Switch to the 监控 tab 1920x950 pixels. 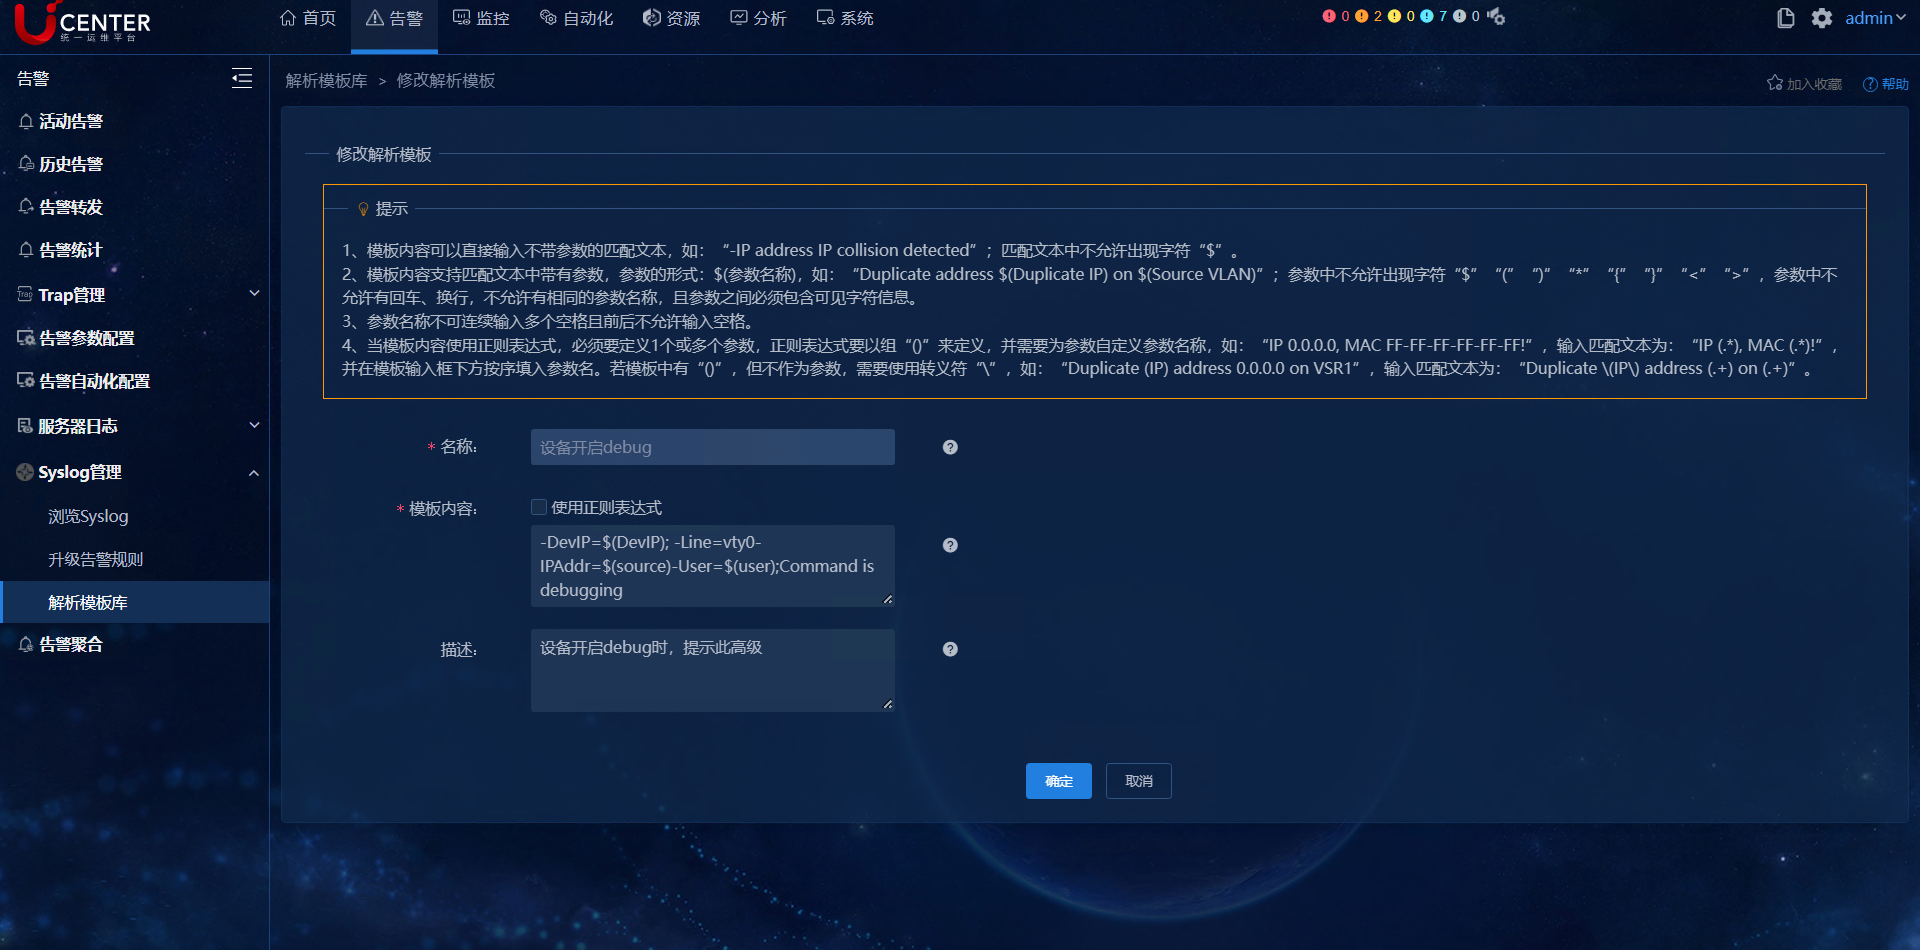pos(481,18)
